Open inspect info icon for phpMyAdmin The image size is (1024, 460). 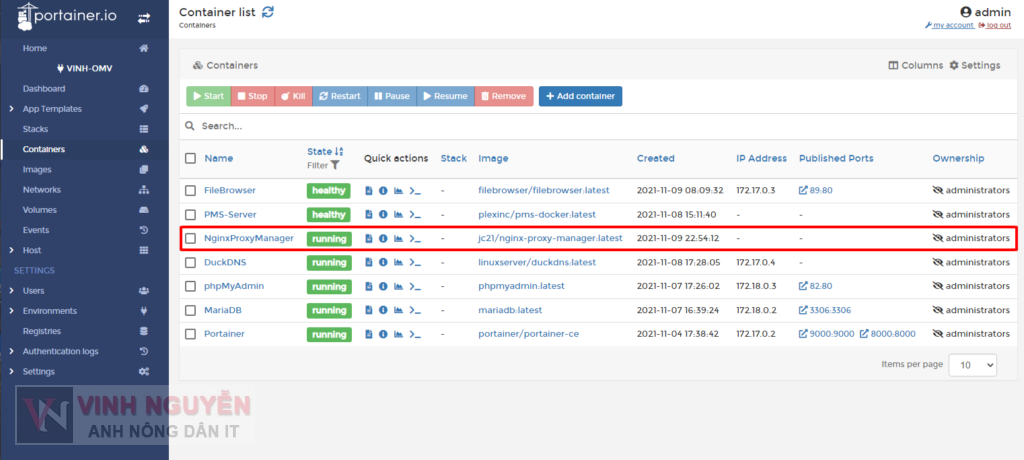(383, 286)
